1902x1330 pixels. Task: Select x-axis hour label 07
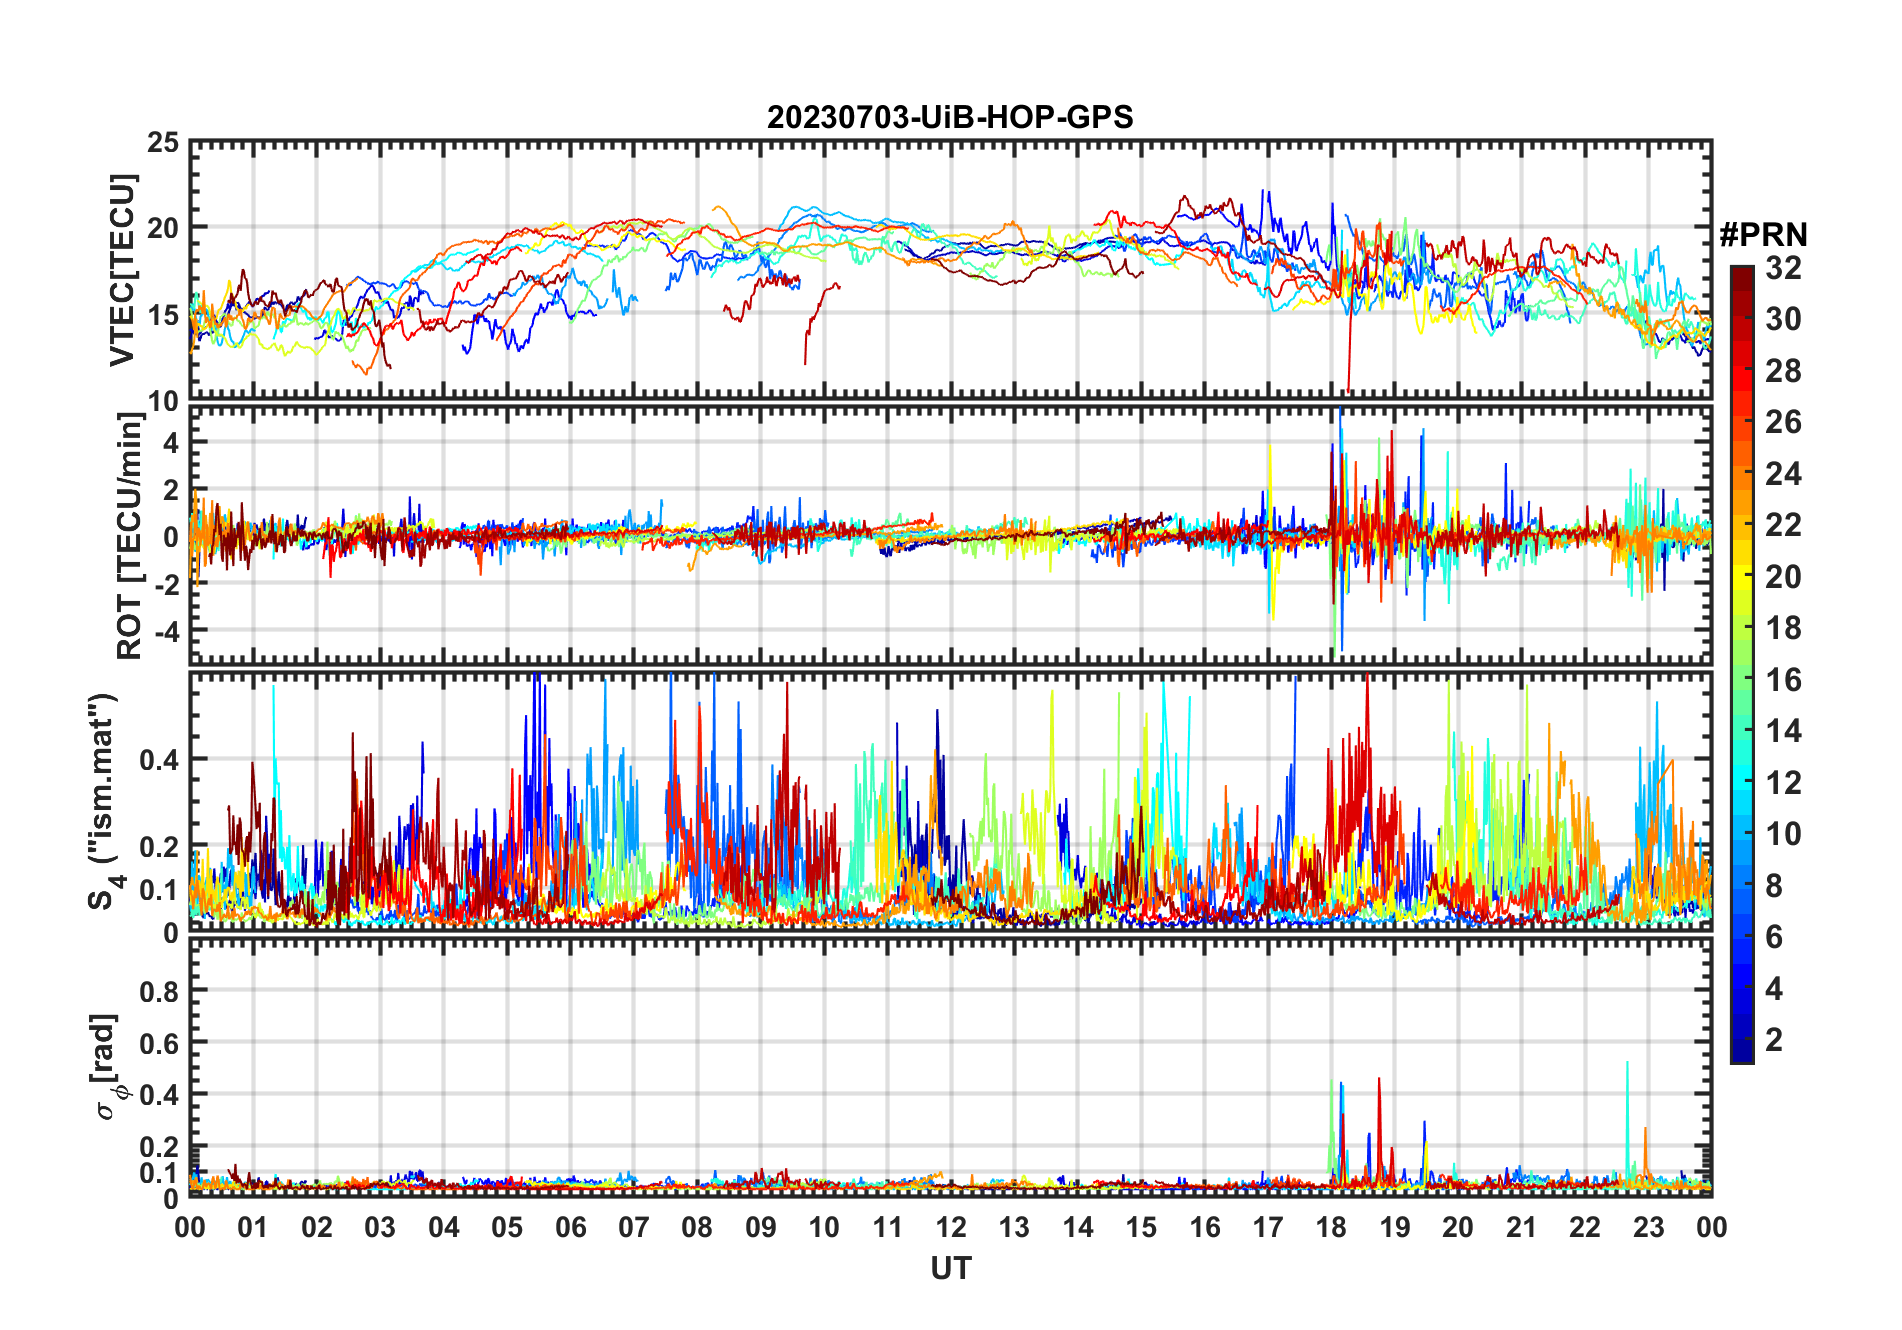click(634, 1227)
